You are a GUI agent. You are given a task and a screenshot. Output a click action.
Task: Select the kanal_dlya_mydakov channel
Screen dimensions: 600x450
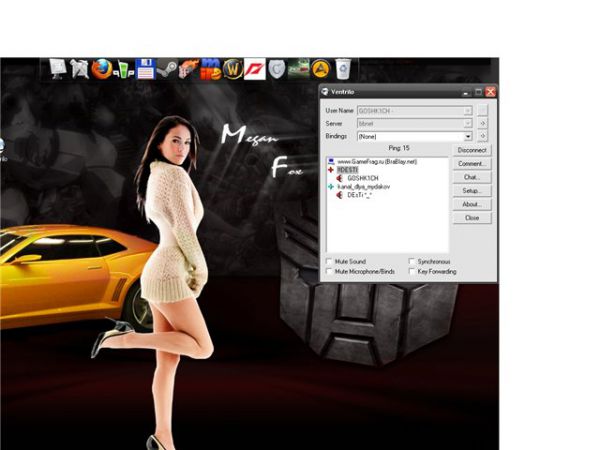click(x=364, y=186)
